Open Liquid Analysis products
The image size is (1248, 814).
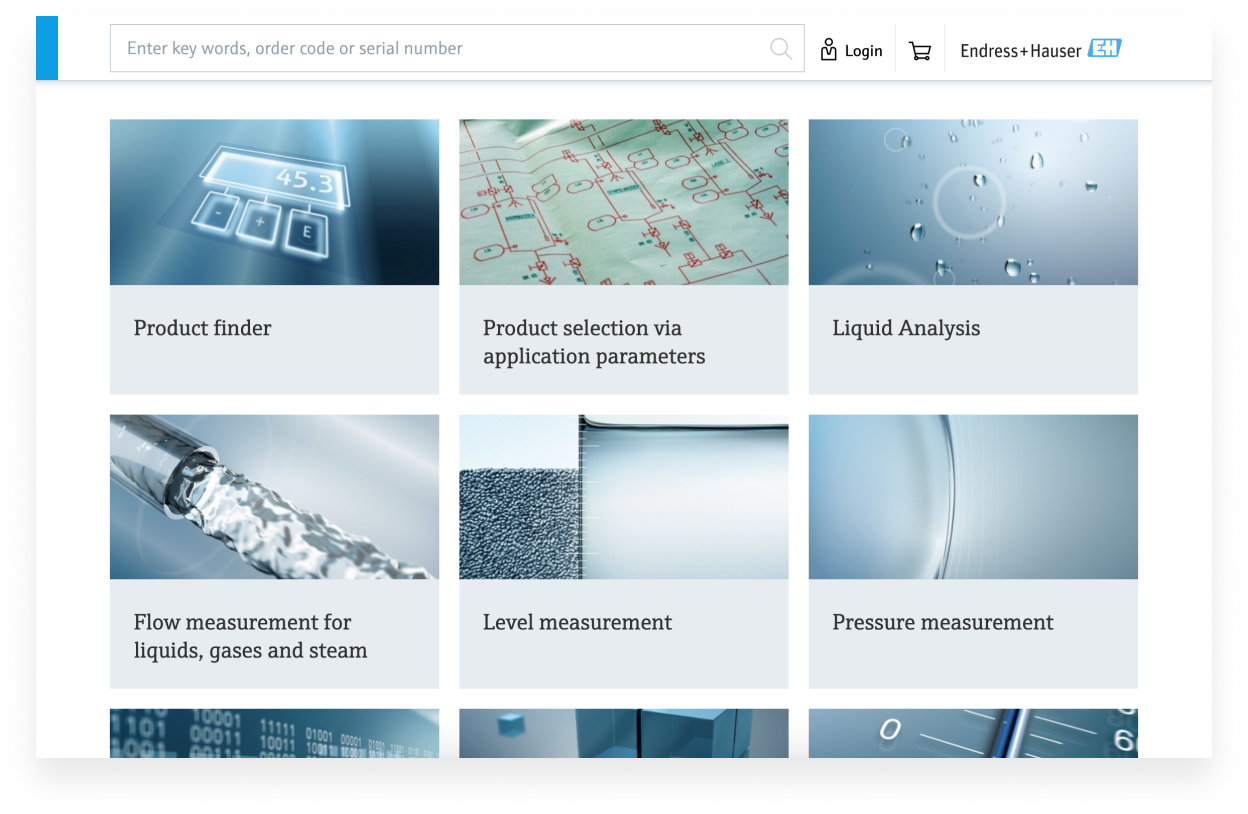click(905, 328)
